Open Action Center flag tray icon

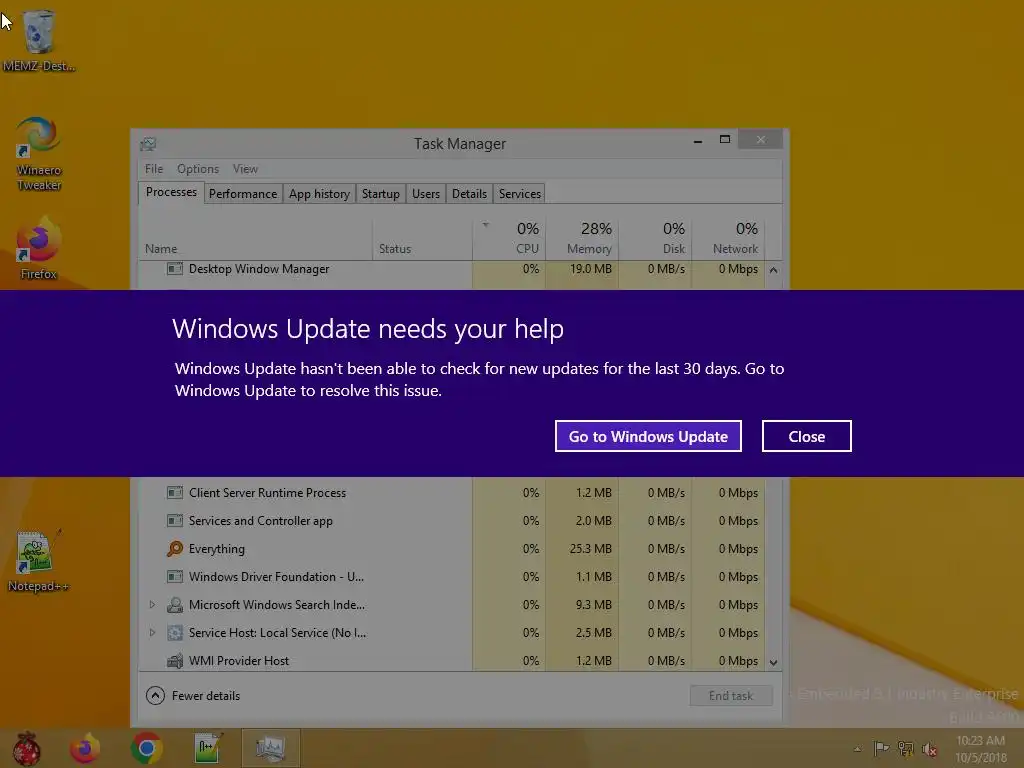(881, 748)
